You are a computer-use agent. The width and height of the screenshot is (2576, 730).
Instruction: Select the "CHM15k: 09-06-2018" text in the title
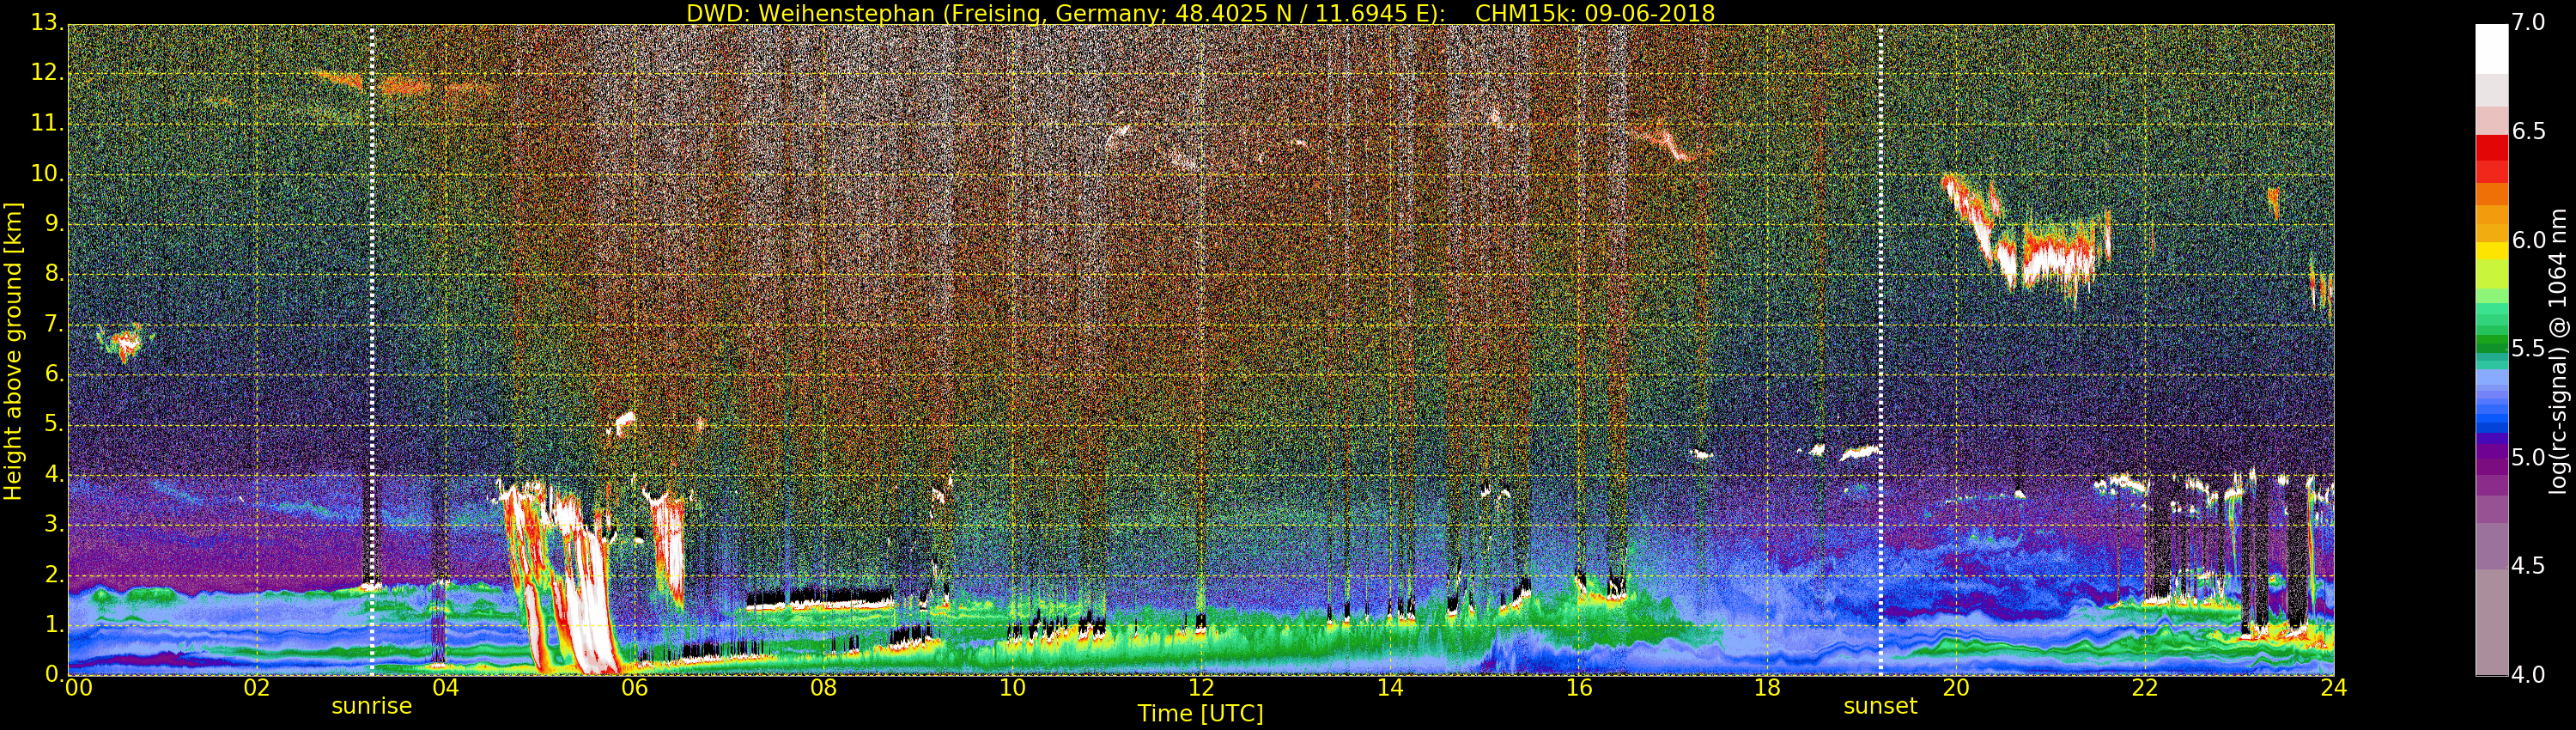[x=1595, y=13]
